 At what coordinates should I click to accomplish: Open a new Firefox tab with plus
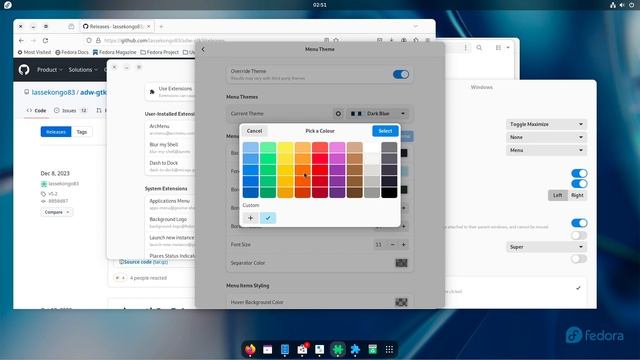161,27
